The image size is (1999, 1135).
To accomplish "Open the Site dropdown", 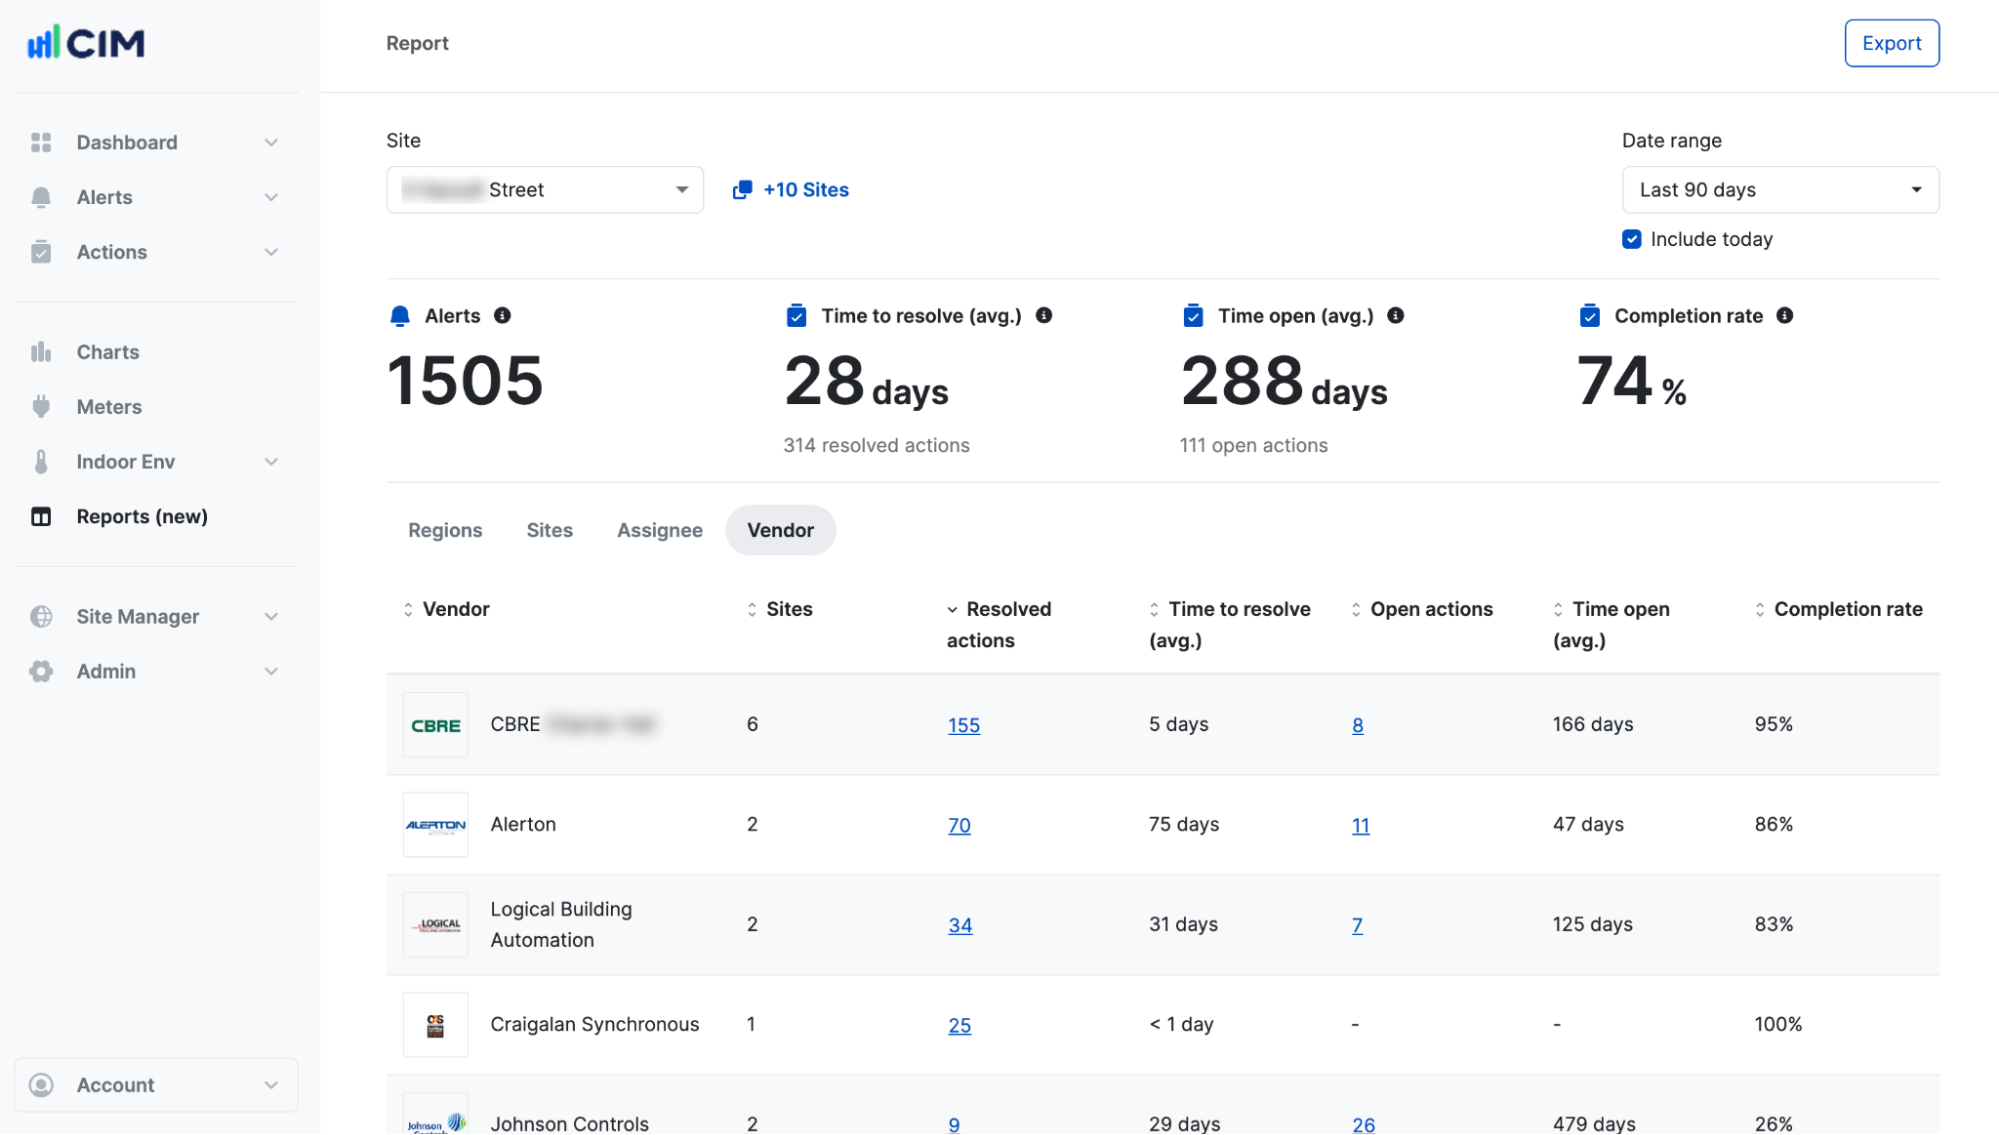I will pos(545,190).
